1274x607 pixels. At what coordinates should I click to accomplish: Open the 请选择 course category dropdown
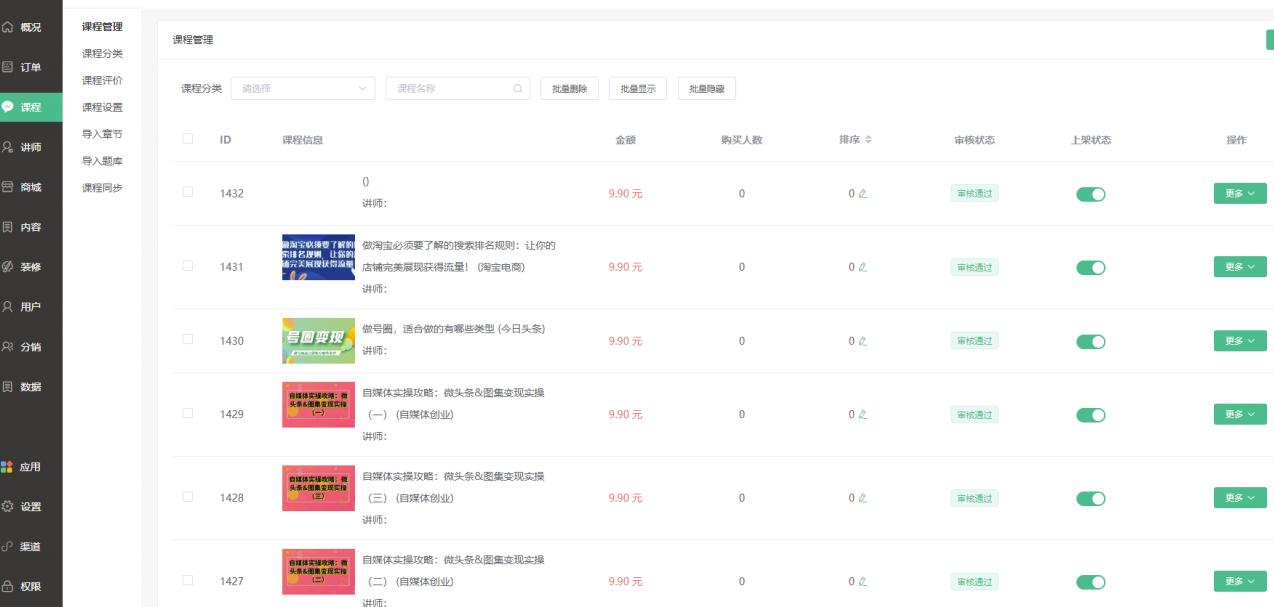(300, 89)
